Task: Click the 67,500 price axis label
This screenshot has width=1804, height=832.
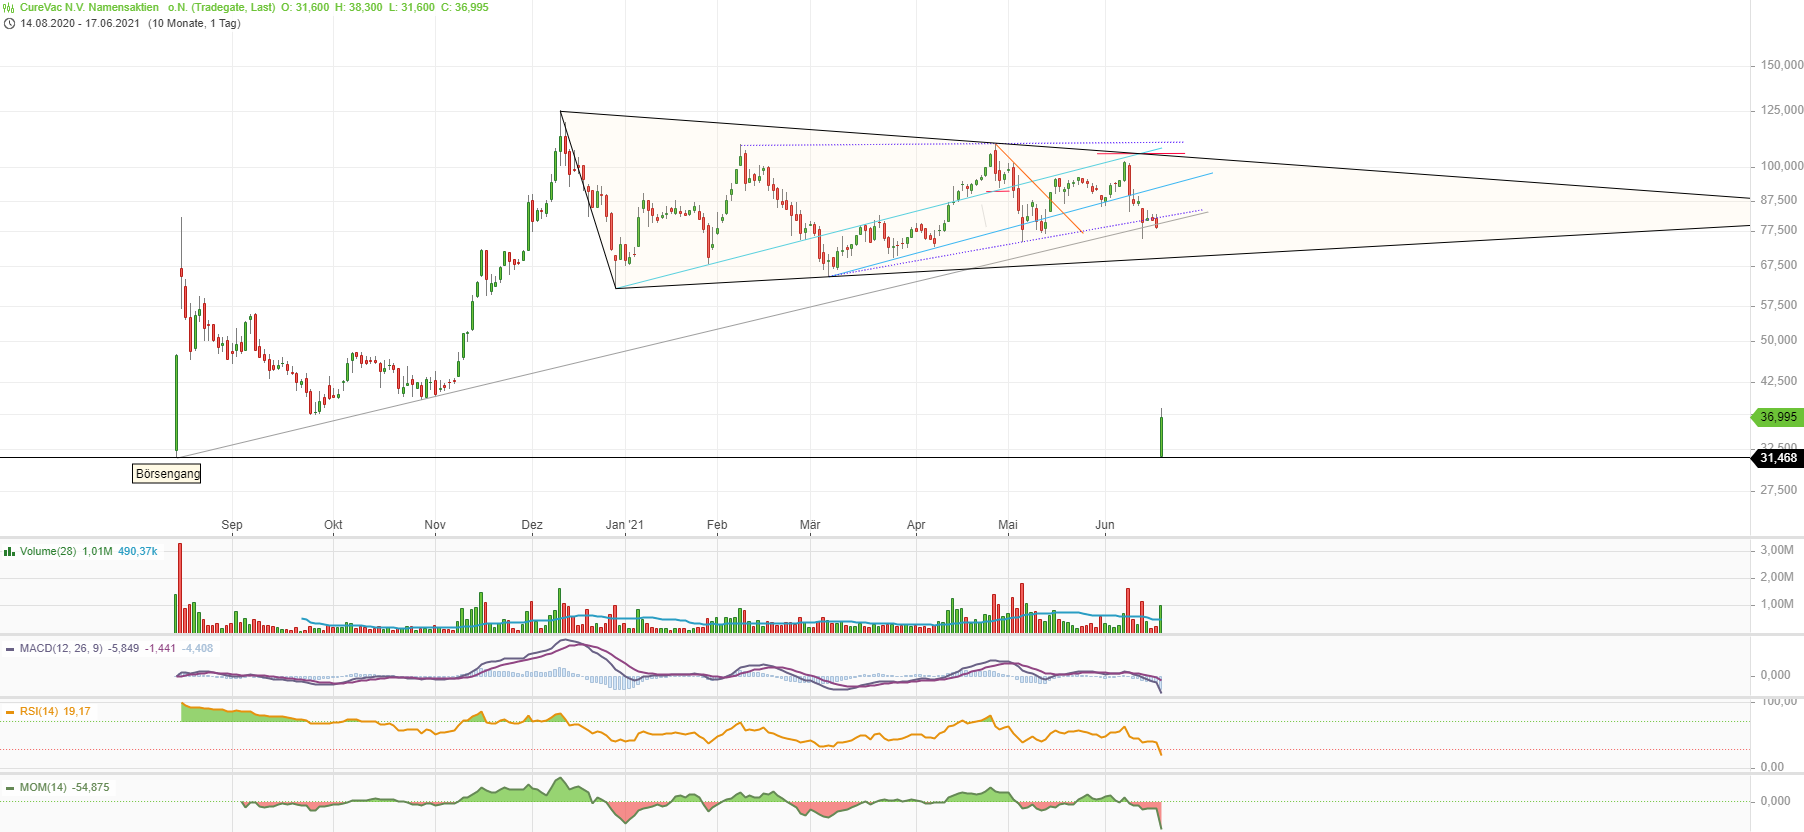Action: tap(1779, 265)
